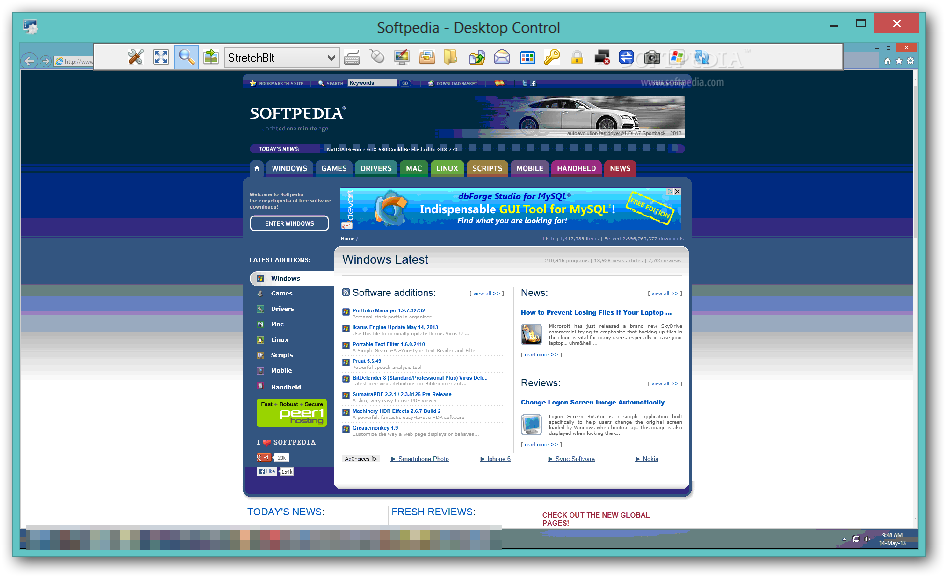
Task: Open the Softpedia home tab icon
Action: [x=257, y=168]
